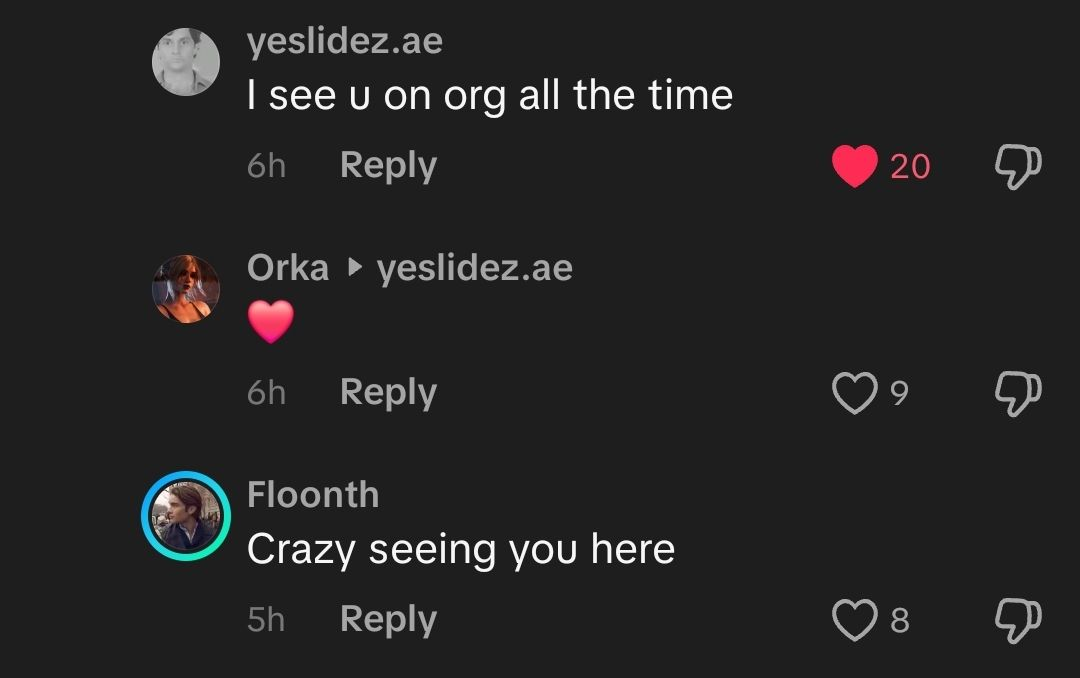Reply to Floonth's comment
The image size is (1080, 678).
388,618
